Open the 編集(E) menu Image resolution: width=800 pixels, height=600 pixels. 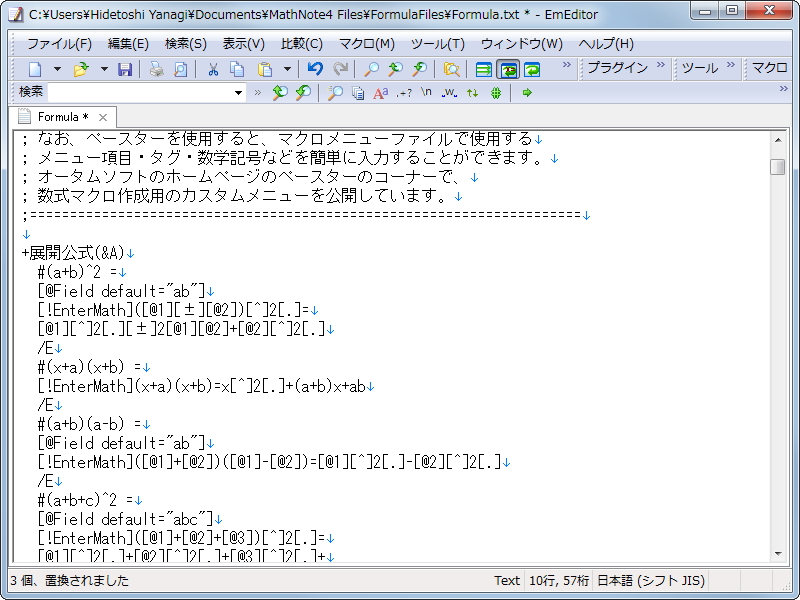pos(128,44)
